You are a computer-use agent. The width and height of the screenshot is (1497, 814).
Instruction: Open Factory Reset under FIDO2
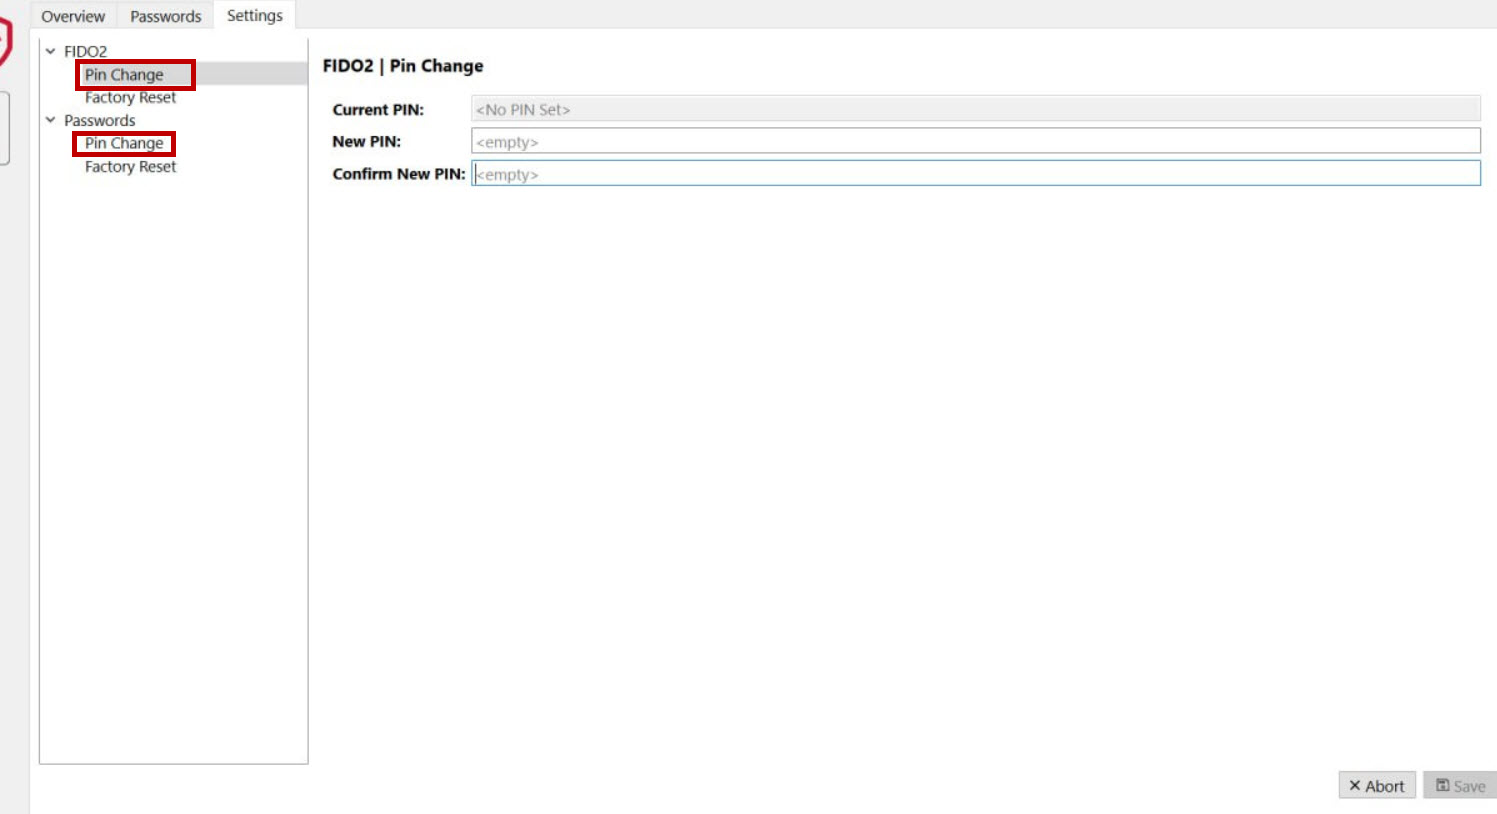tap(130, 98)
